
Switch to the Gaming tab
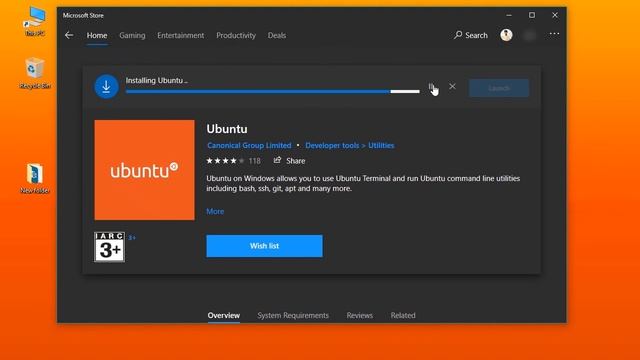click(x=132, y=36)
